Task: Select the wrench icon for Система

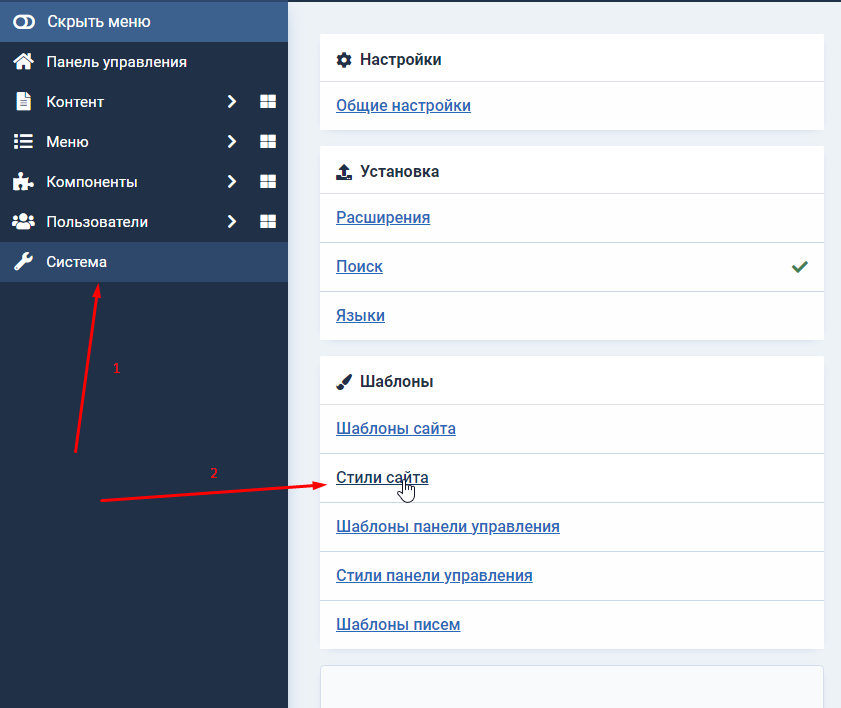Action: click(x=22, y=261)
